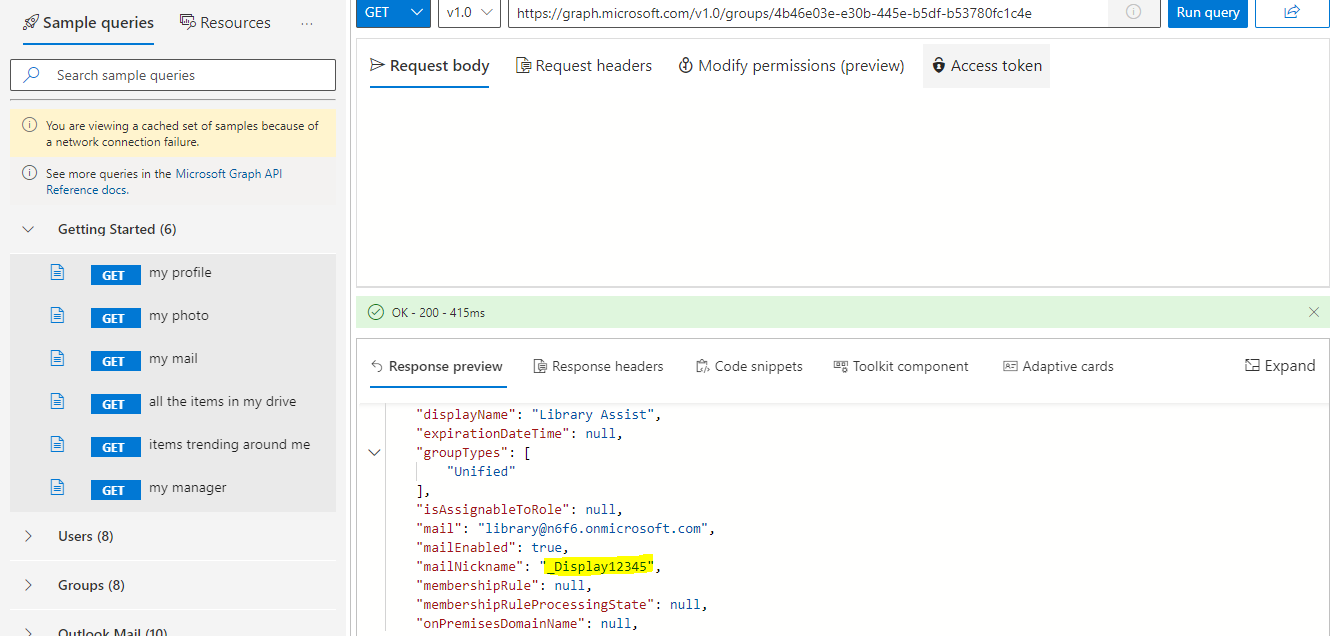Open the GET HTTP method dropdown

[392, 13]
